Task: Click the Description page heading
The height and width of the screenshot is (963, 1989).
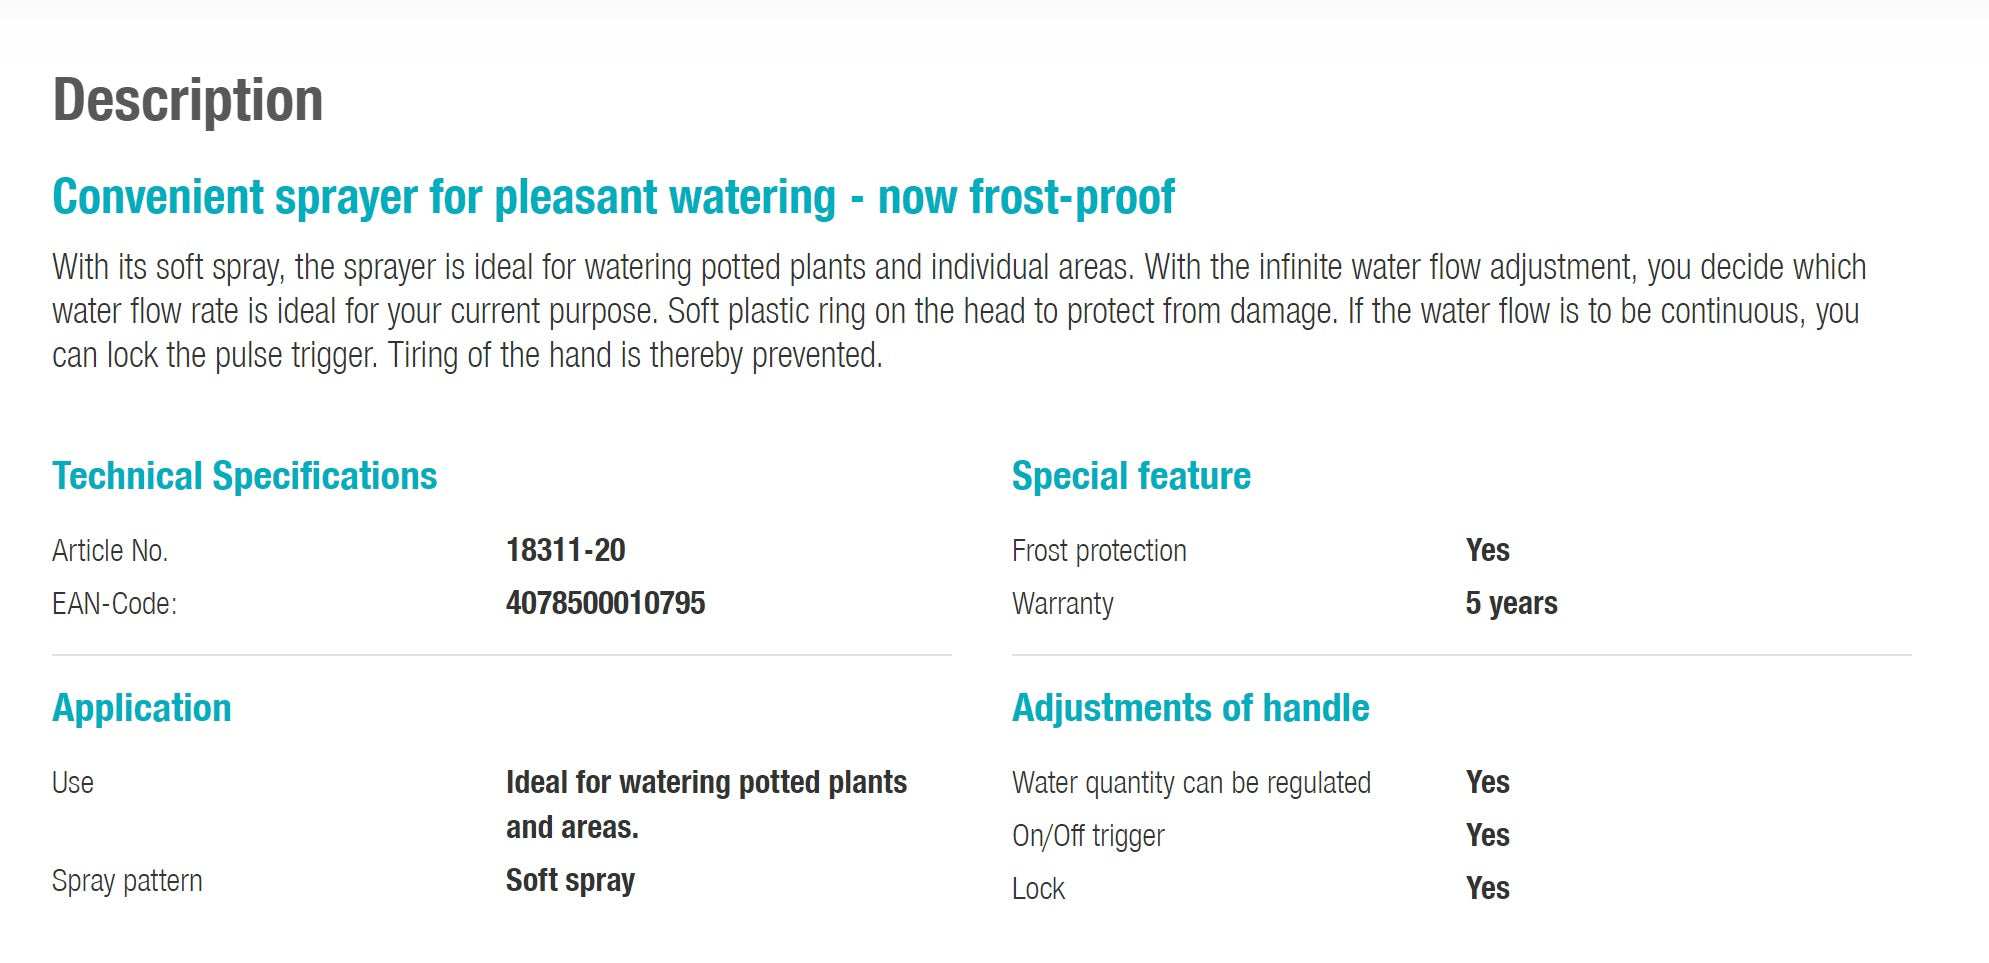Action: (188, 100)
